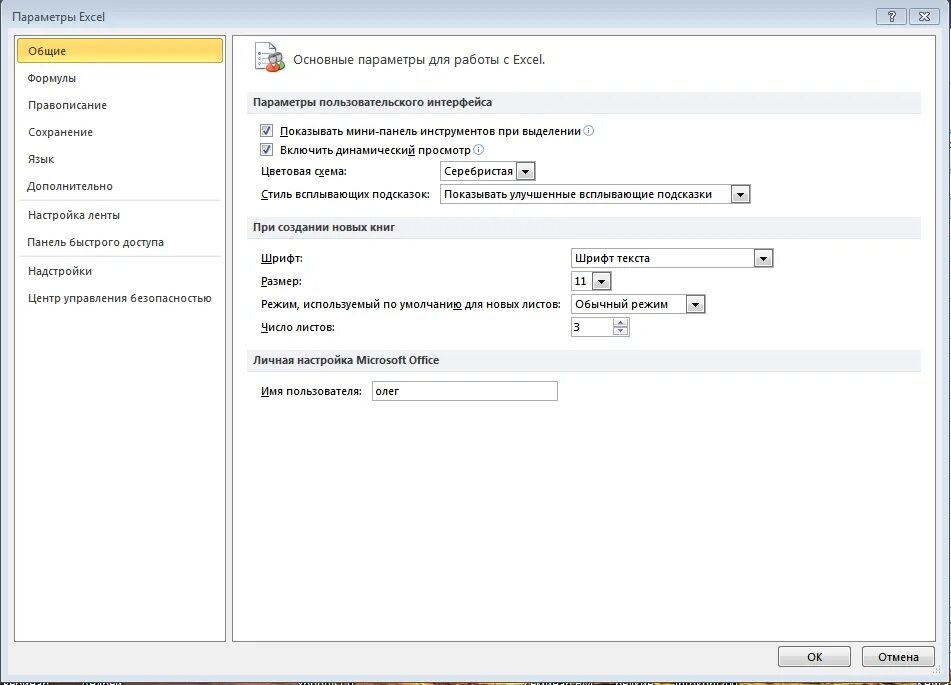Click the Имя пользователя label
Screen dimensions: 951x685
point(311,391)
